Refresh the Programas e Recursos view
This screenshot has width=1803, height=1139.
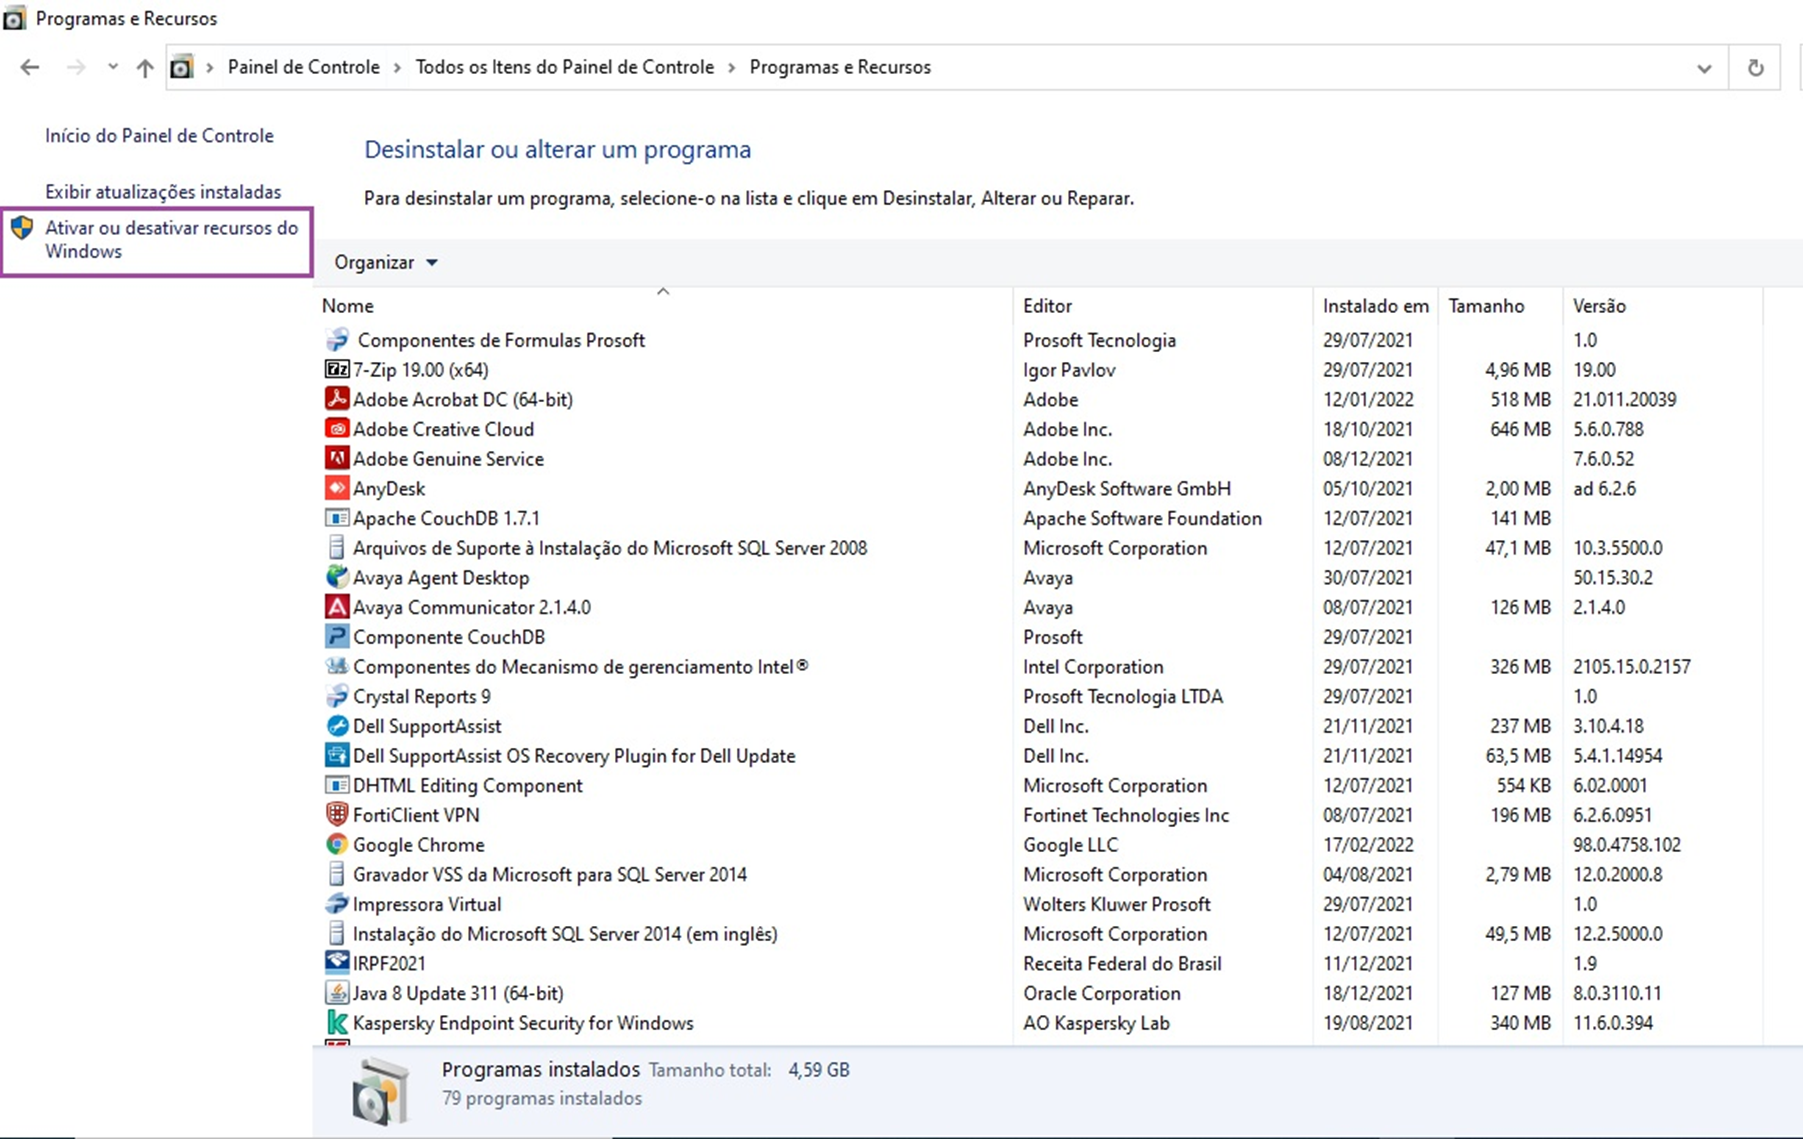(1755, 68)
